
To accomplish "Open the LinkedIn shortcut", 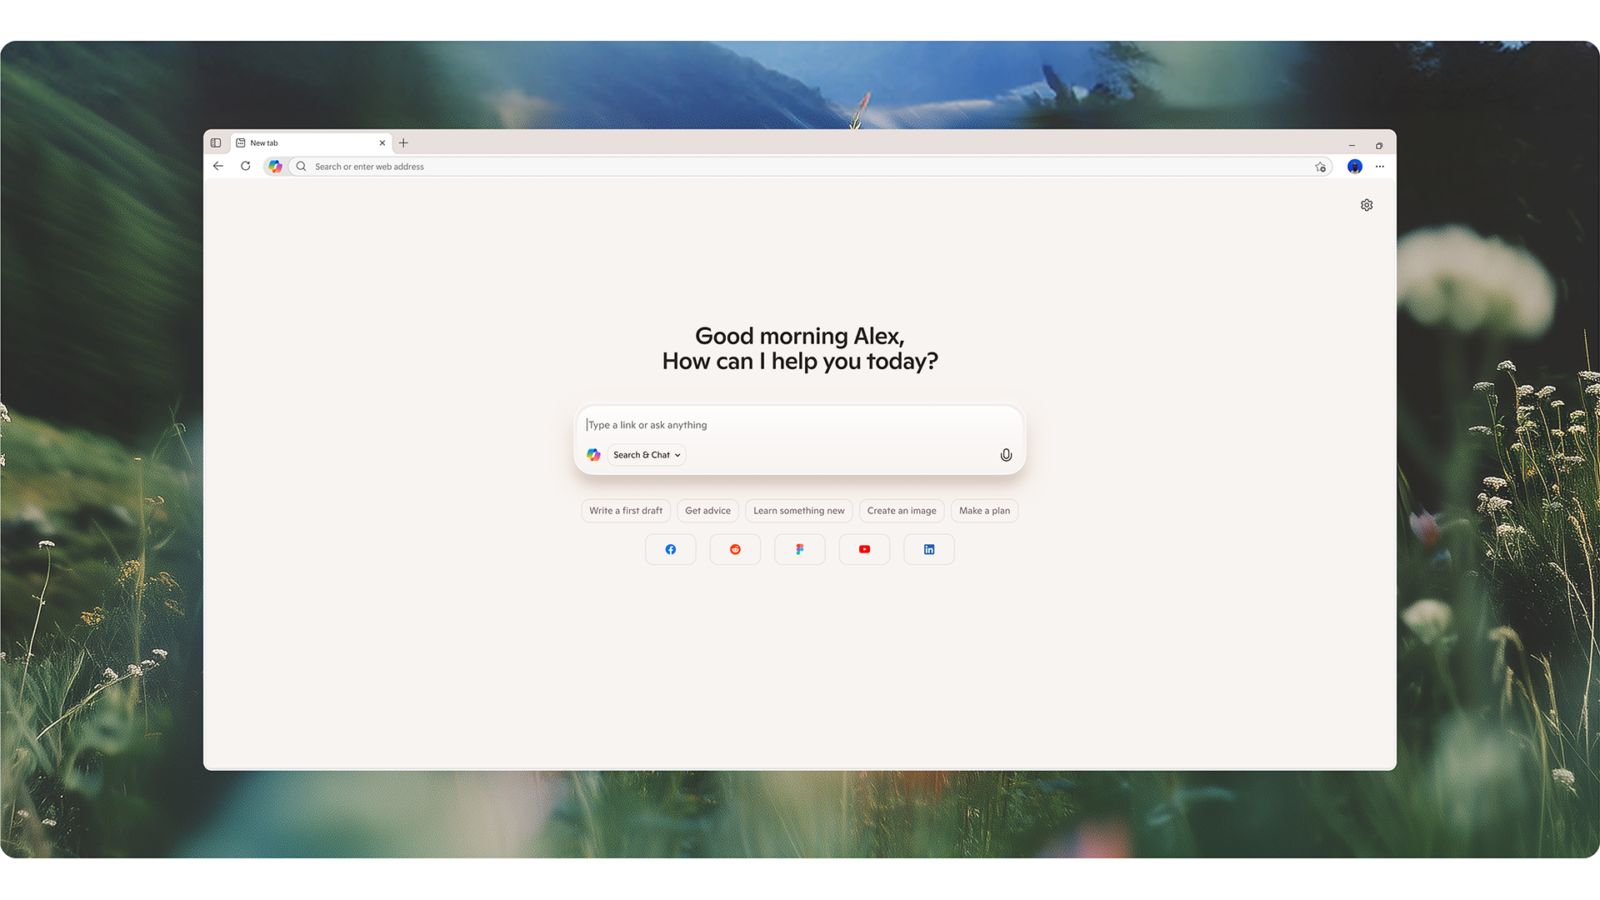I will coord(928,549).
